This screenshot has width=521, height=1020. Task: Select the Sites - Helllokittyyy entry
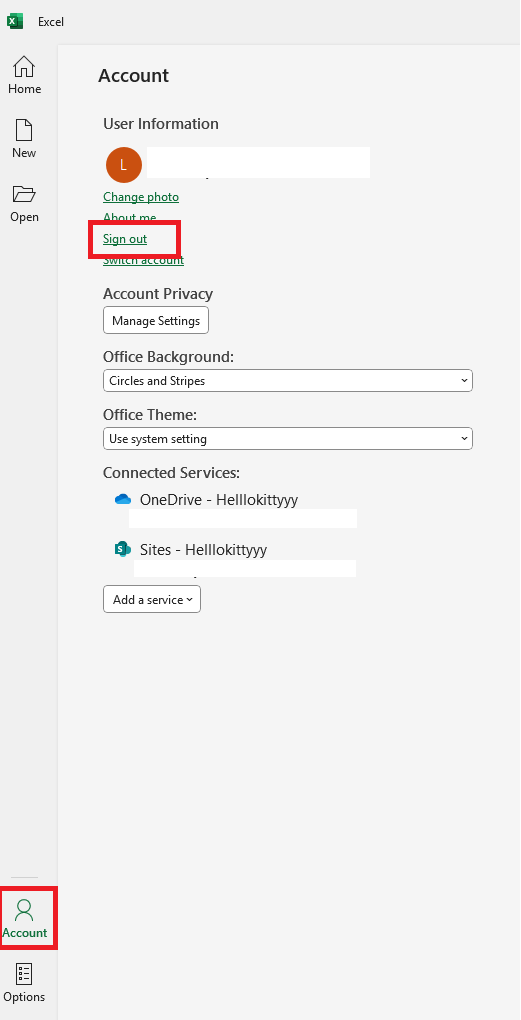203,550
